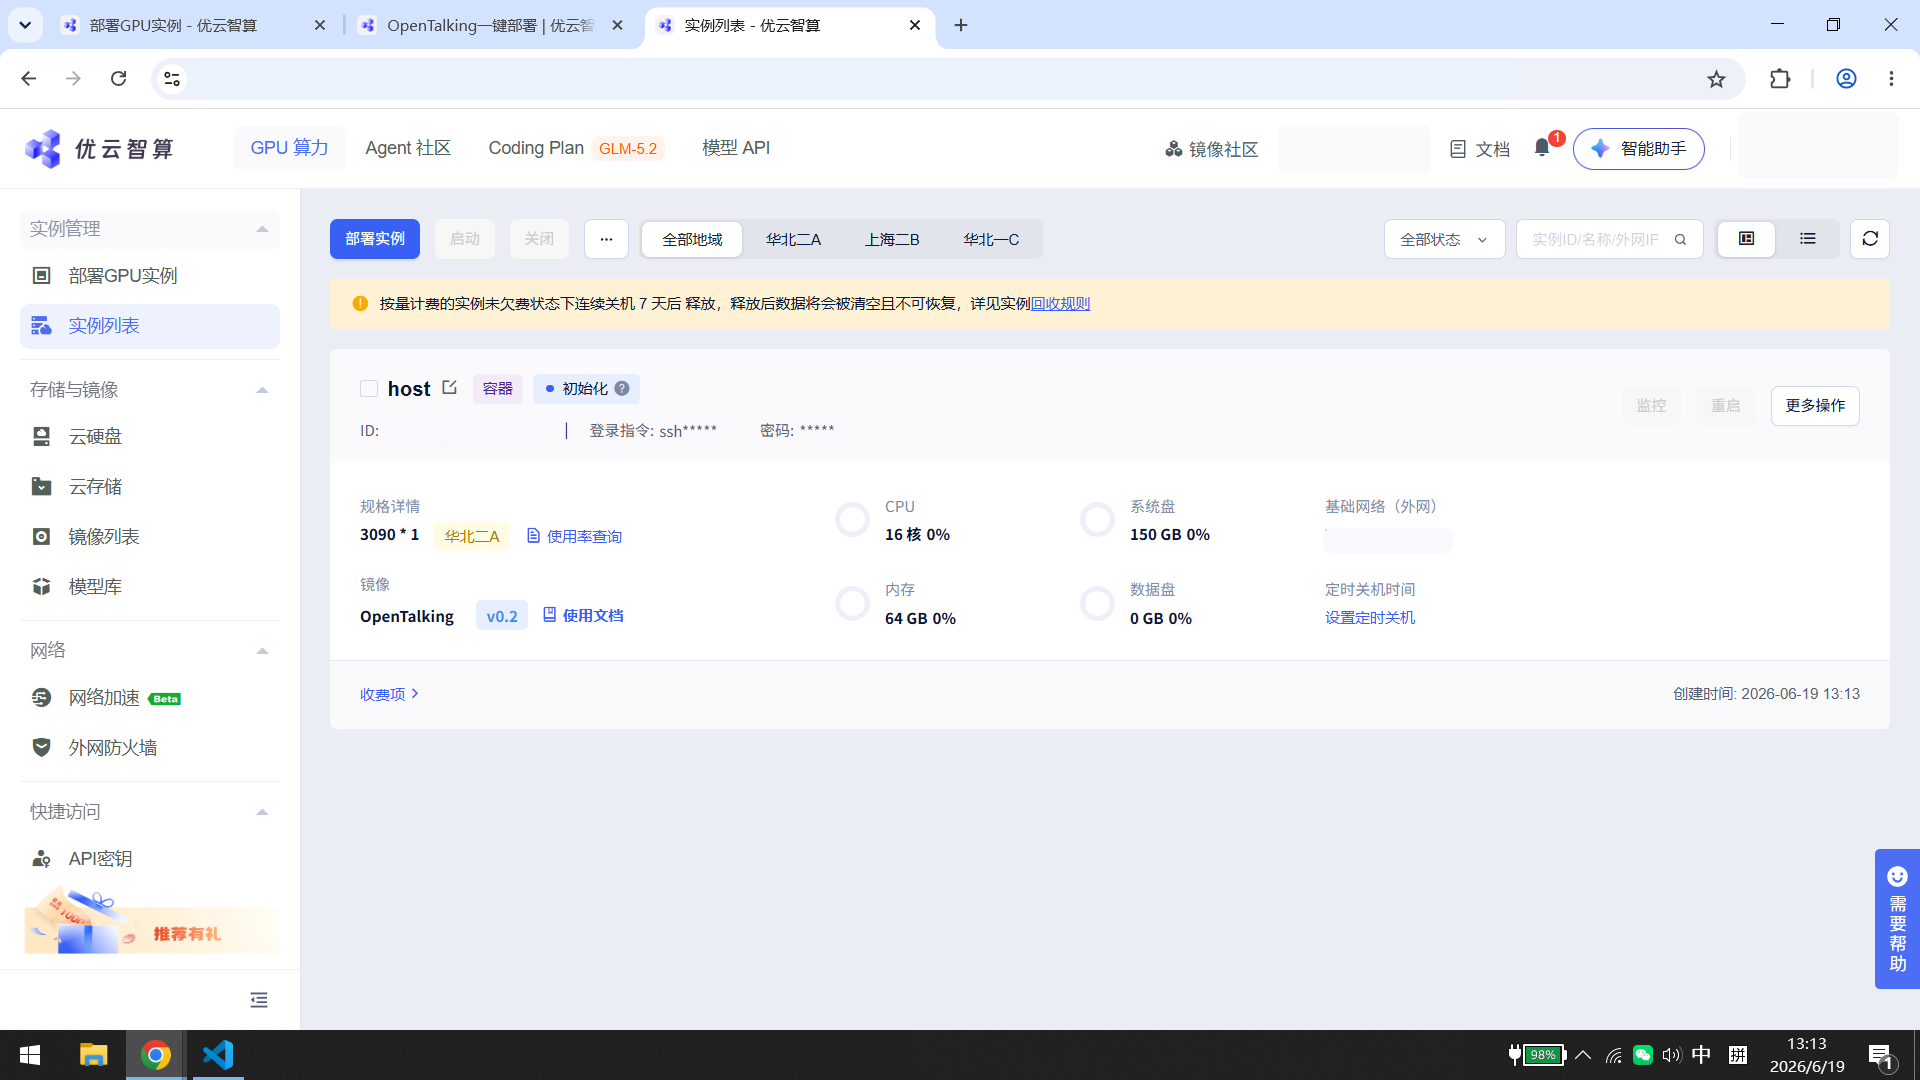Open the browser tab search dropdown

25,25
